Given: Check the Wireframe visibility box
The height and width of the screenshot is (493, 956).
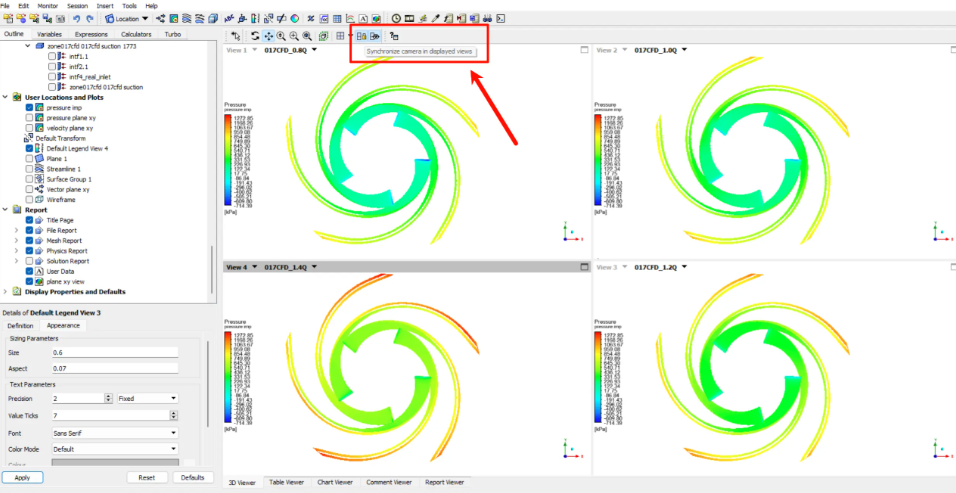Looking at the screenshot, I should 30,200.
